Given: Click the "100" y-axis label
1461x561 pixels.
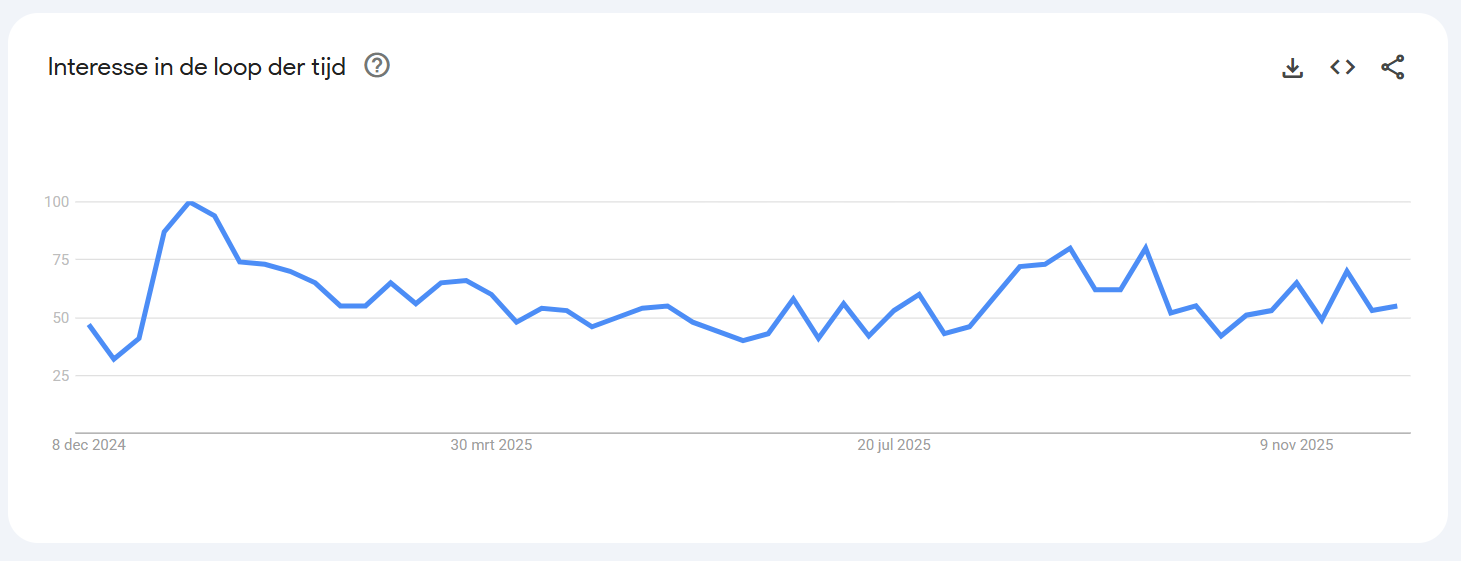Looking at the screenshot, I should pos(57,202).
